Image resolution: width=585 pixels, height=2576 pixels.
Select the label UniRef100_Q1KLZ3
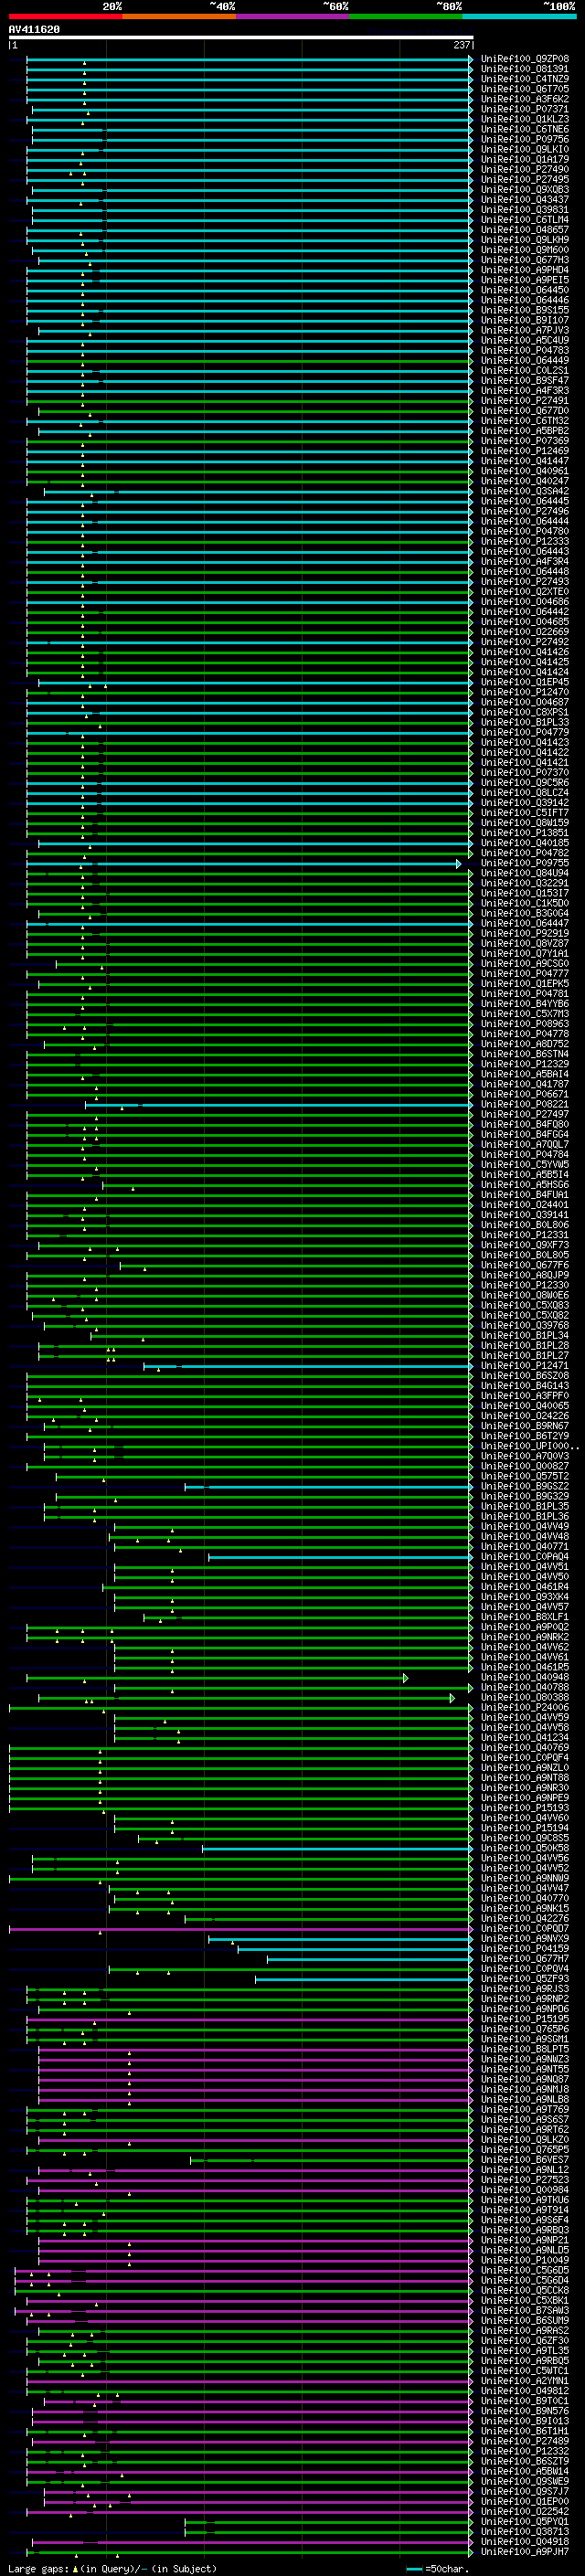coord(525,119)
